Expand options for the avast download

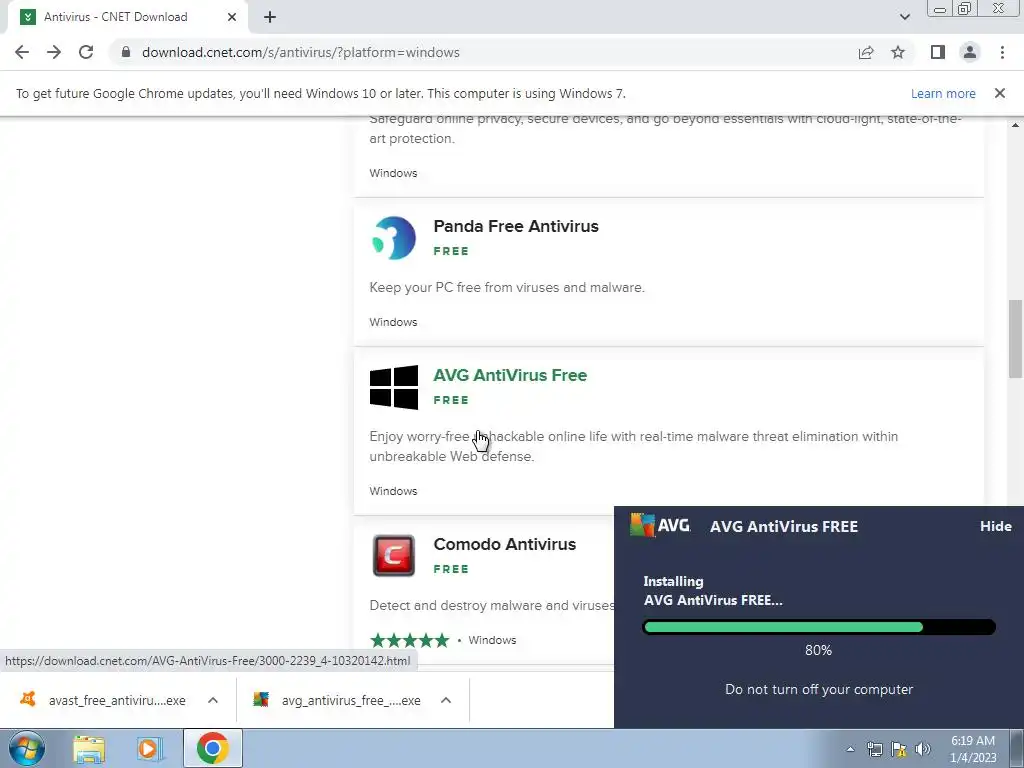[213, 700]
